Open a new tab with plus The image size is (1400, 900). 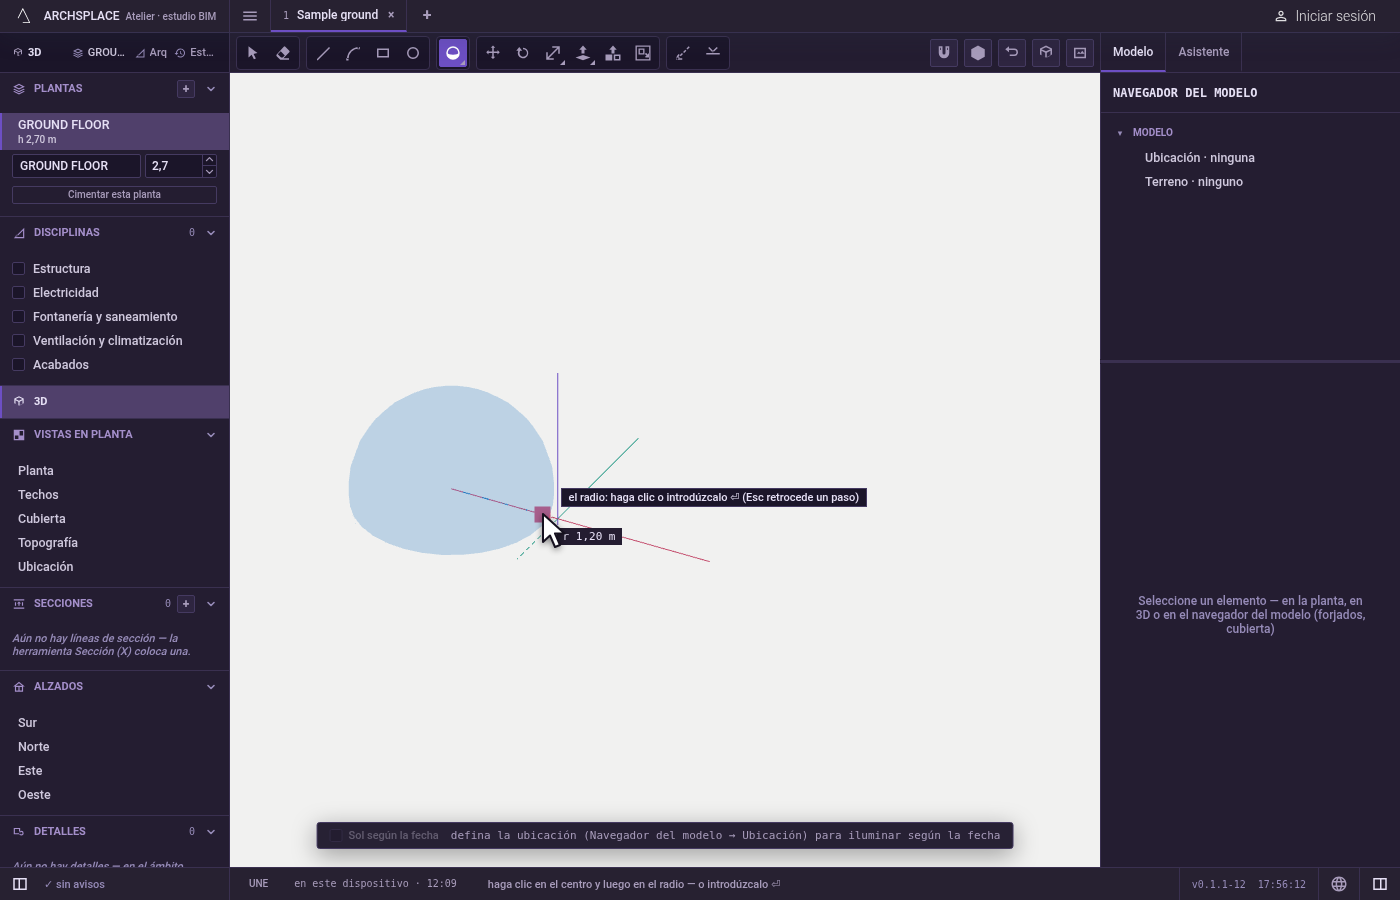pyautogui.click(x=427, y=15)
